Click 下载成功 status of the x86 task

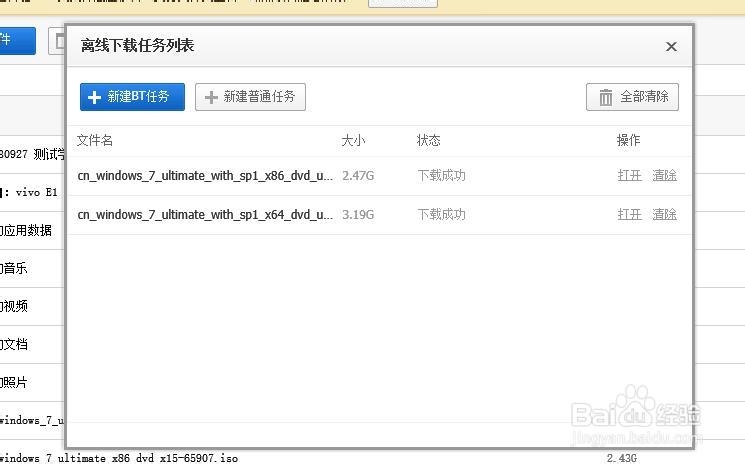441,176
